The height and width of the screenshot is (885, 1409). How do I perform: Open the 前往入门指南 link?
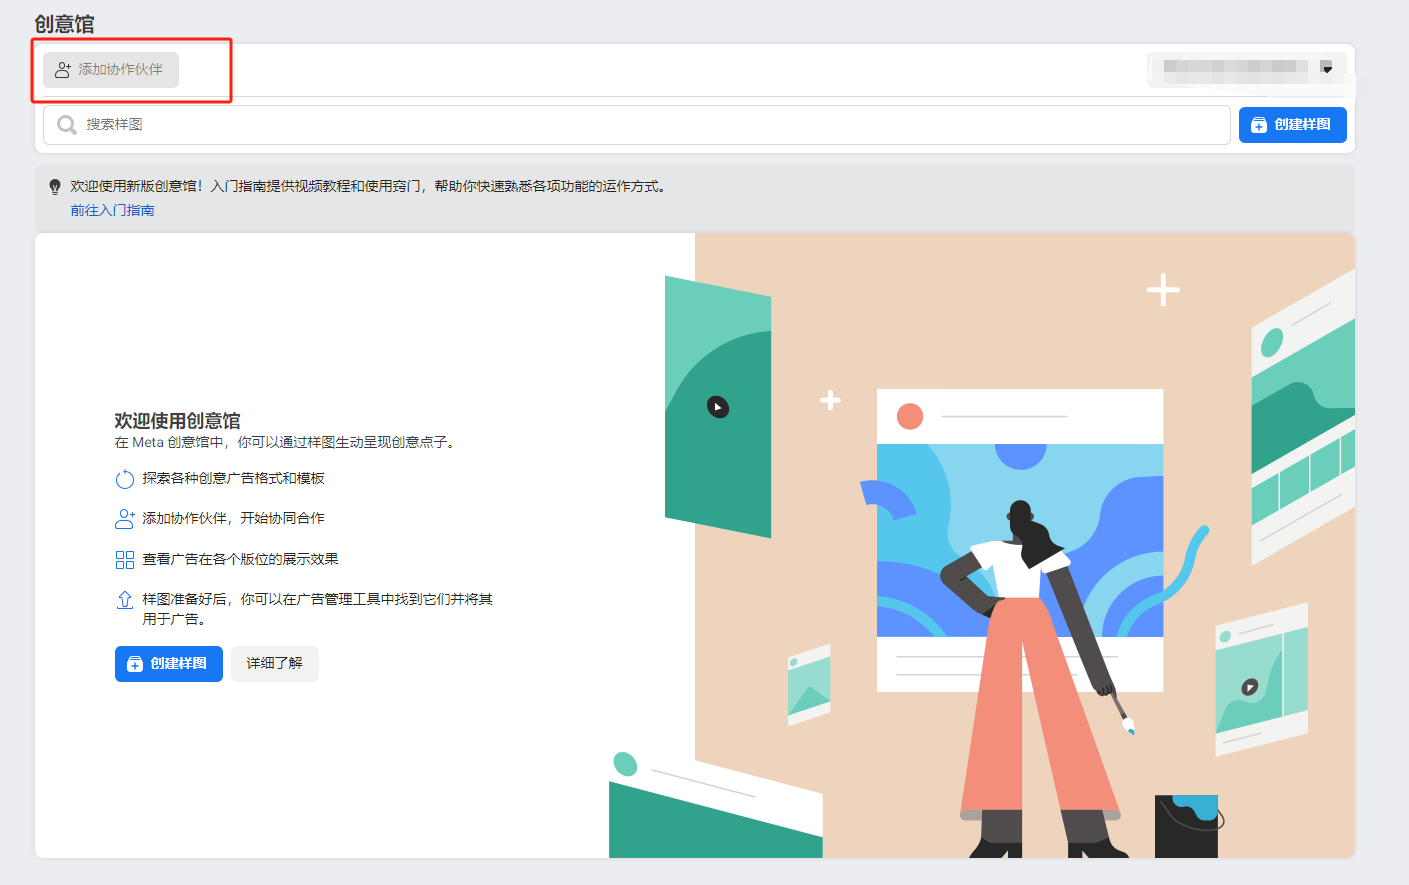112,210
